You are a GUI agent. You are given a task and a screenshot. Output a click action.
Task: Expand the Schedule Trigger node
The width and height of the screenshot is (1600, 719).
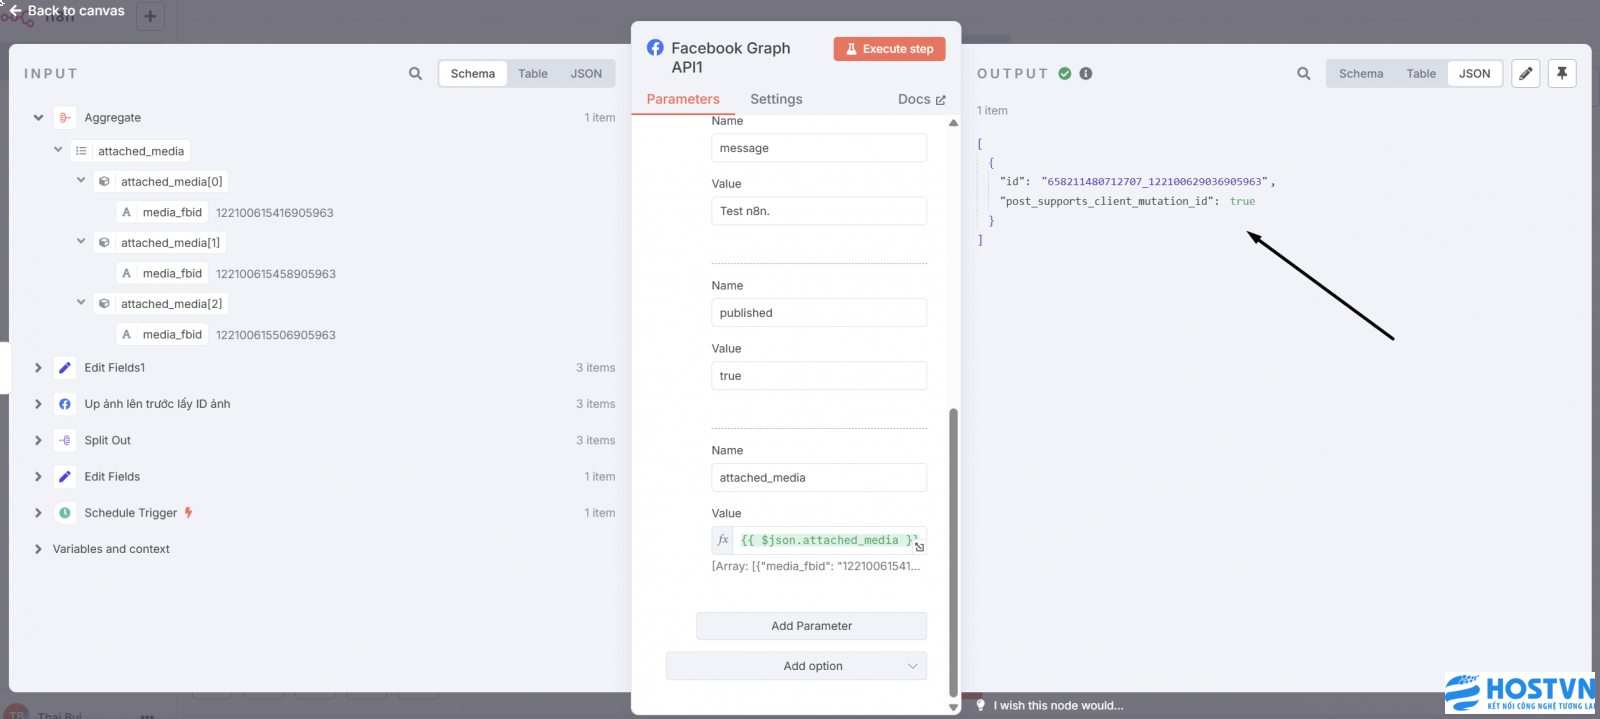pyautogui.click(x=38, y=513)
